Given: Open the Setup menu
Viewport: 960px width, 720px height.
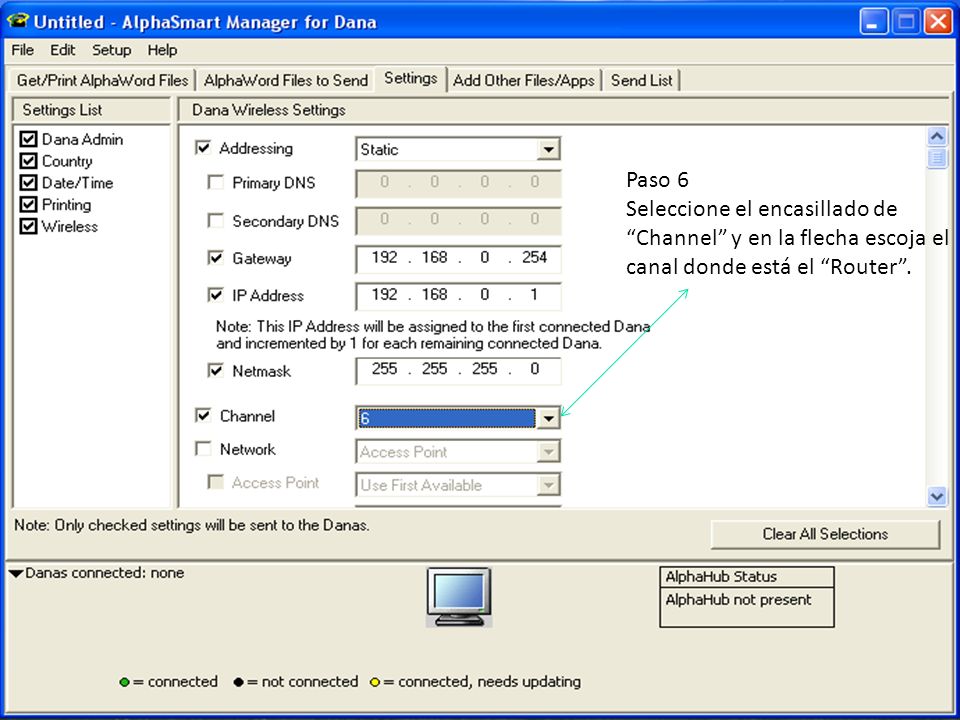Looking at the screenshot, I should click(111, 50).
